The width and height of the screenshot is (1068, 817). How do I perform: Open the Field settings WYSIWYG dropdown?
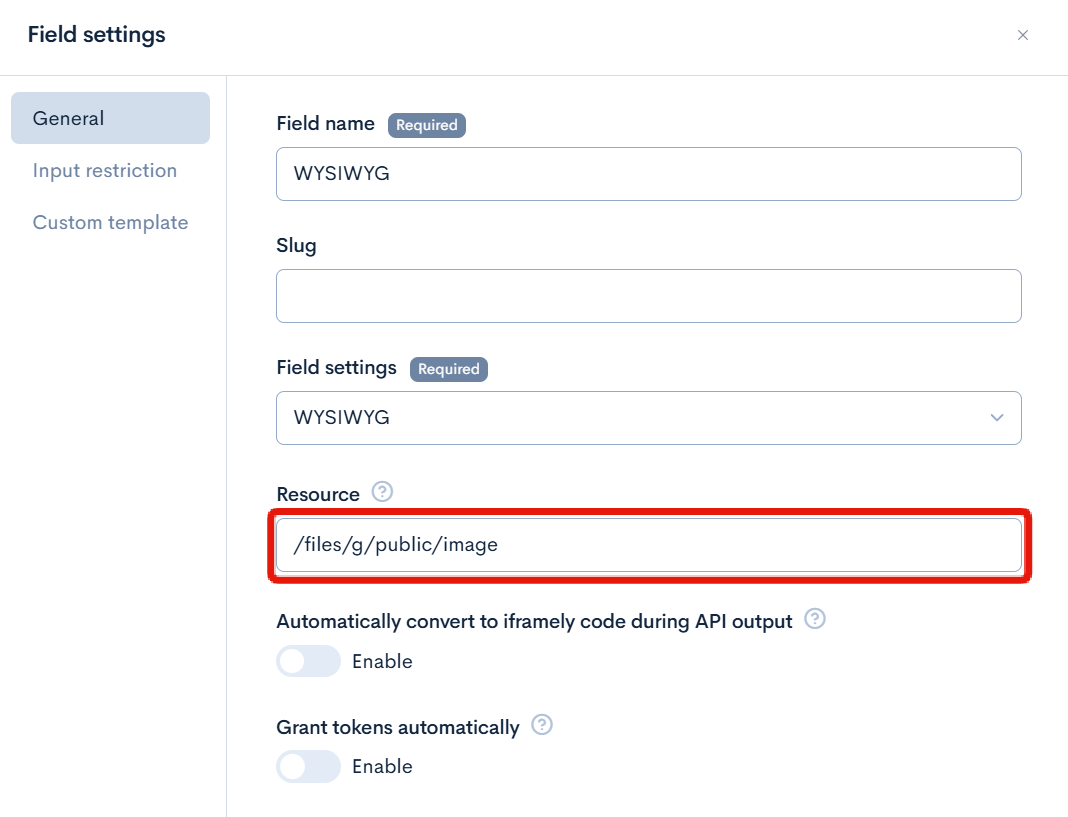(x=648, y=418)
